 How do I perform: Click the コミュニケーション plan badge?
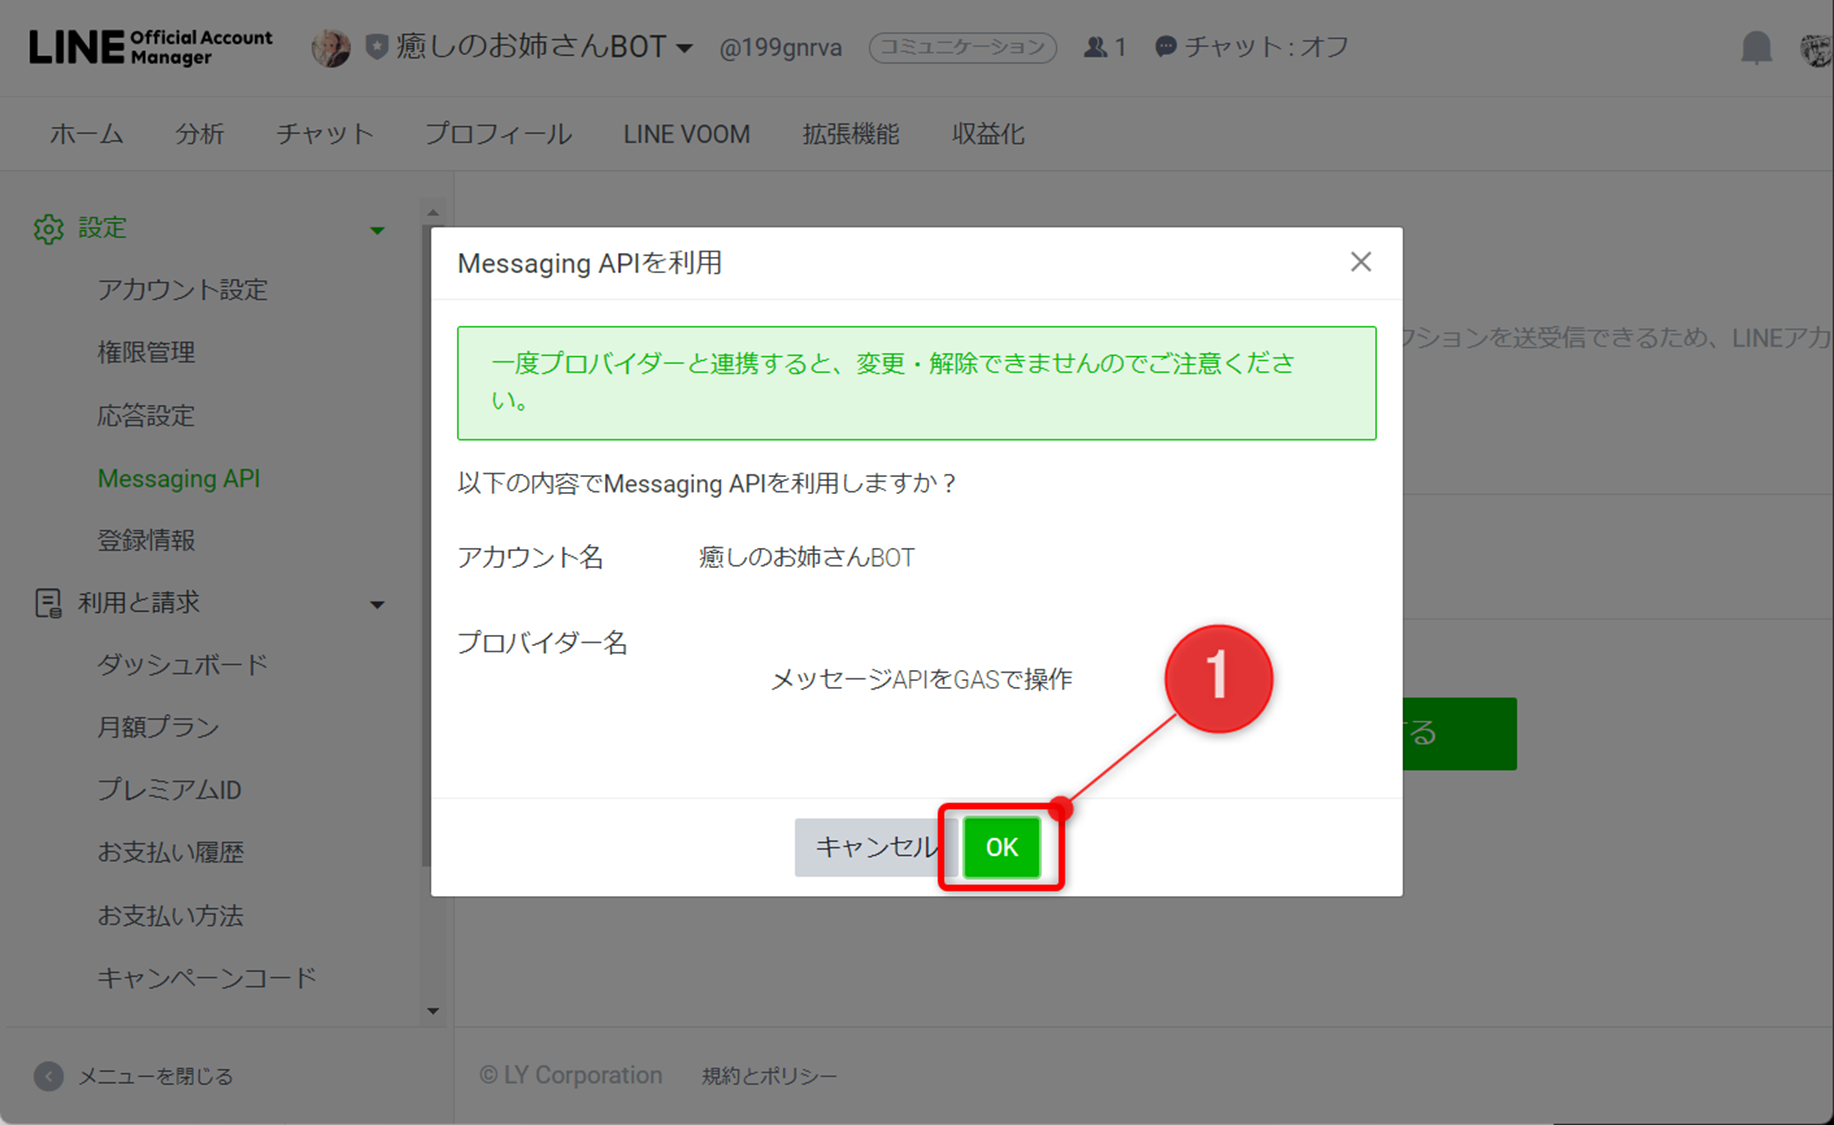[x=962, y=47]
